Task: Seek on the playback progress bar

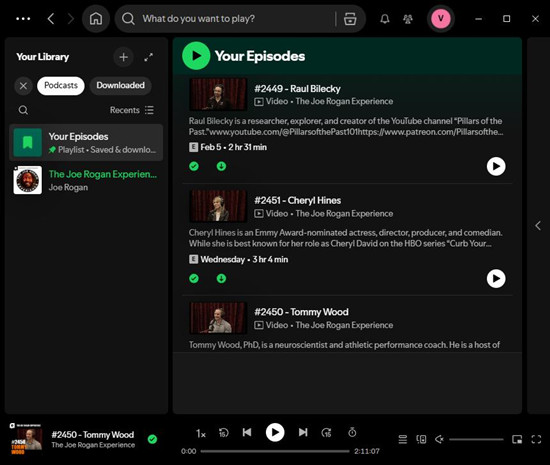Action: 275,451
